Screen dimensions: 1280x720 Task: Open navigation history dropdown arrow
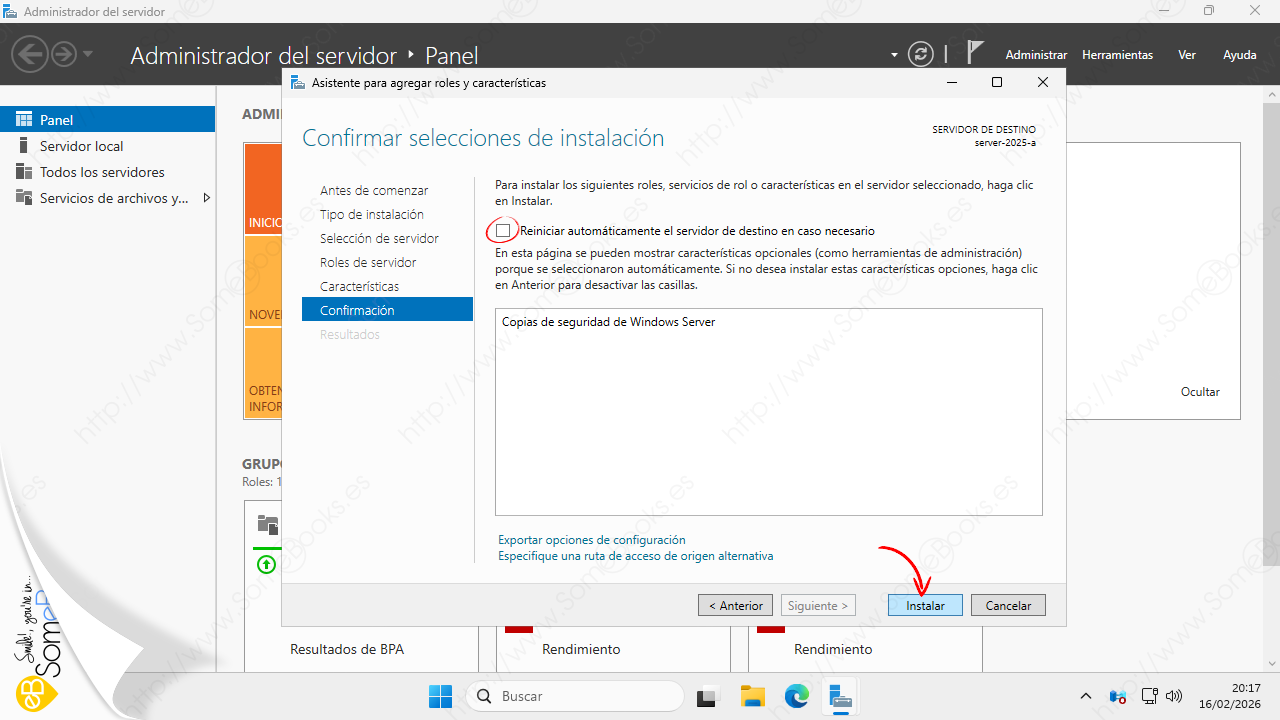coord(88,55)
